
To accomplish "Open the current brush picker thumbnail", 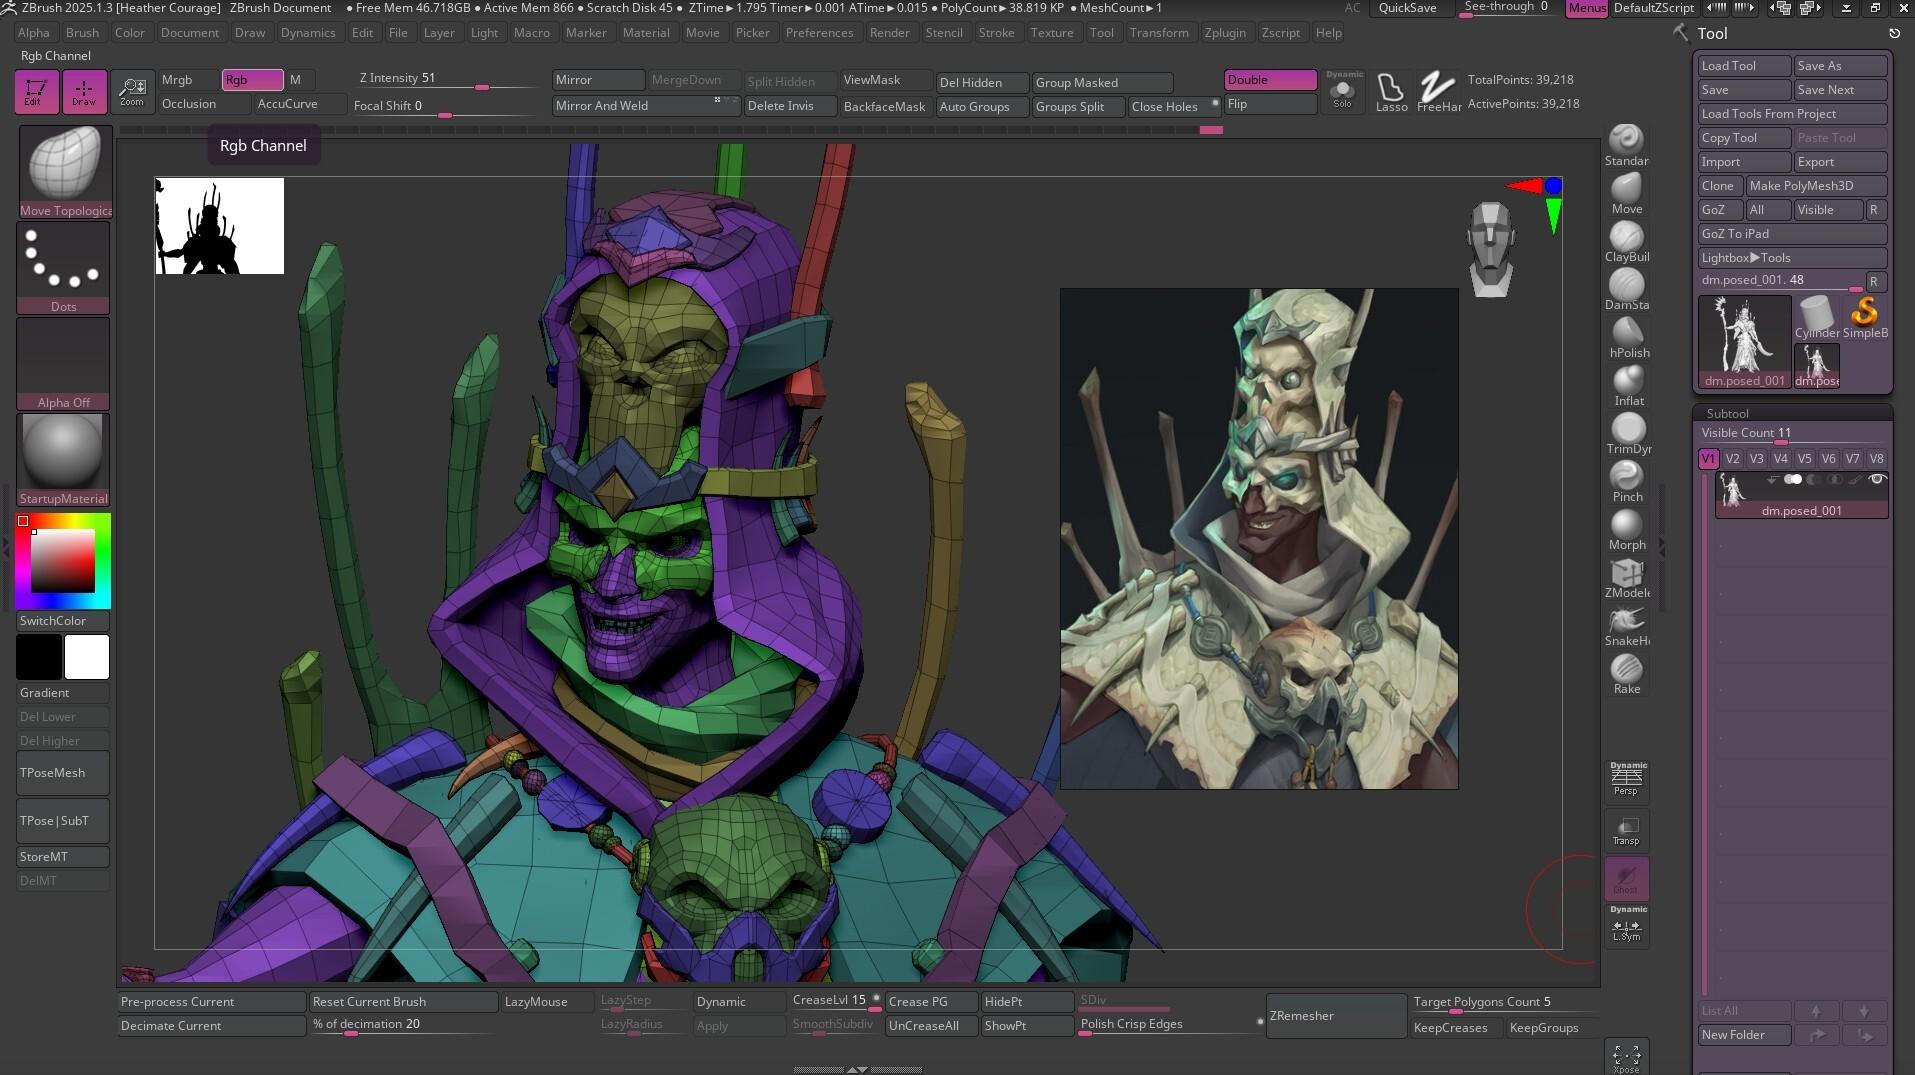I will [x=65, y=171].
